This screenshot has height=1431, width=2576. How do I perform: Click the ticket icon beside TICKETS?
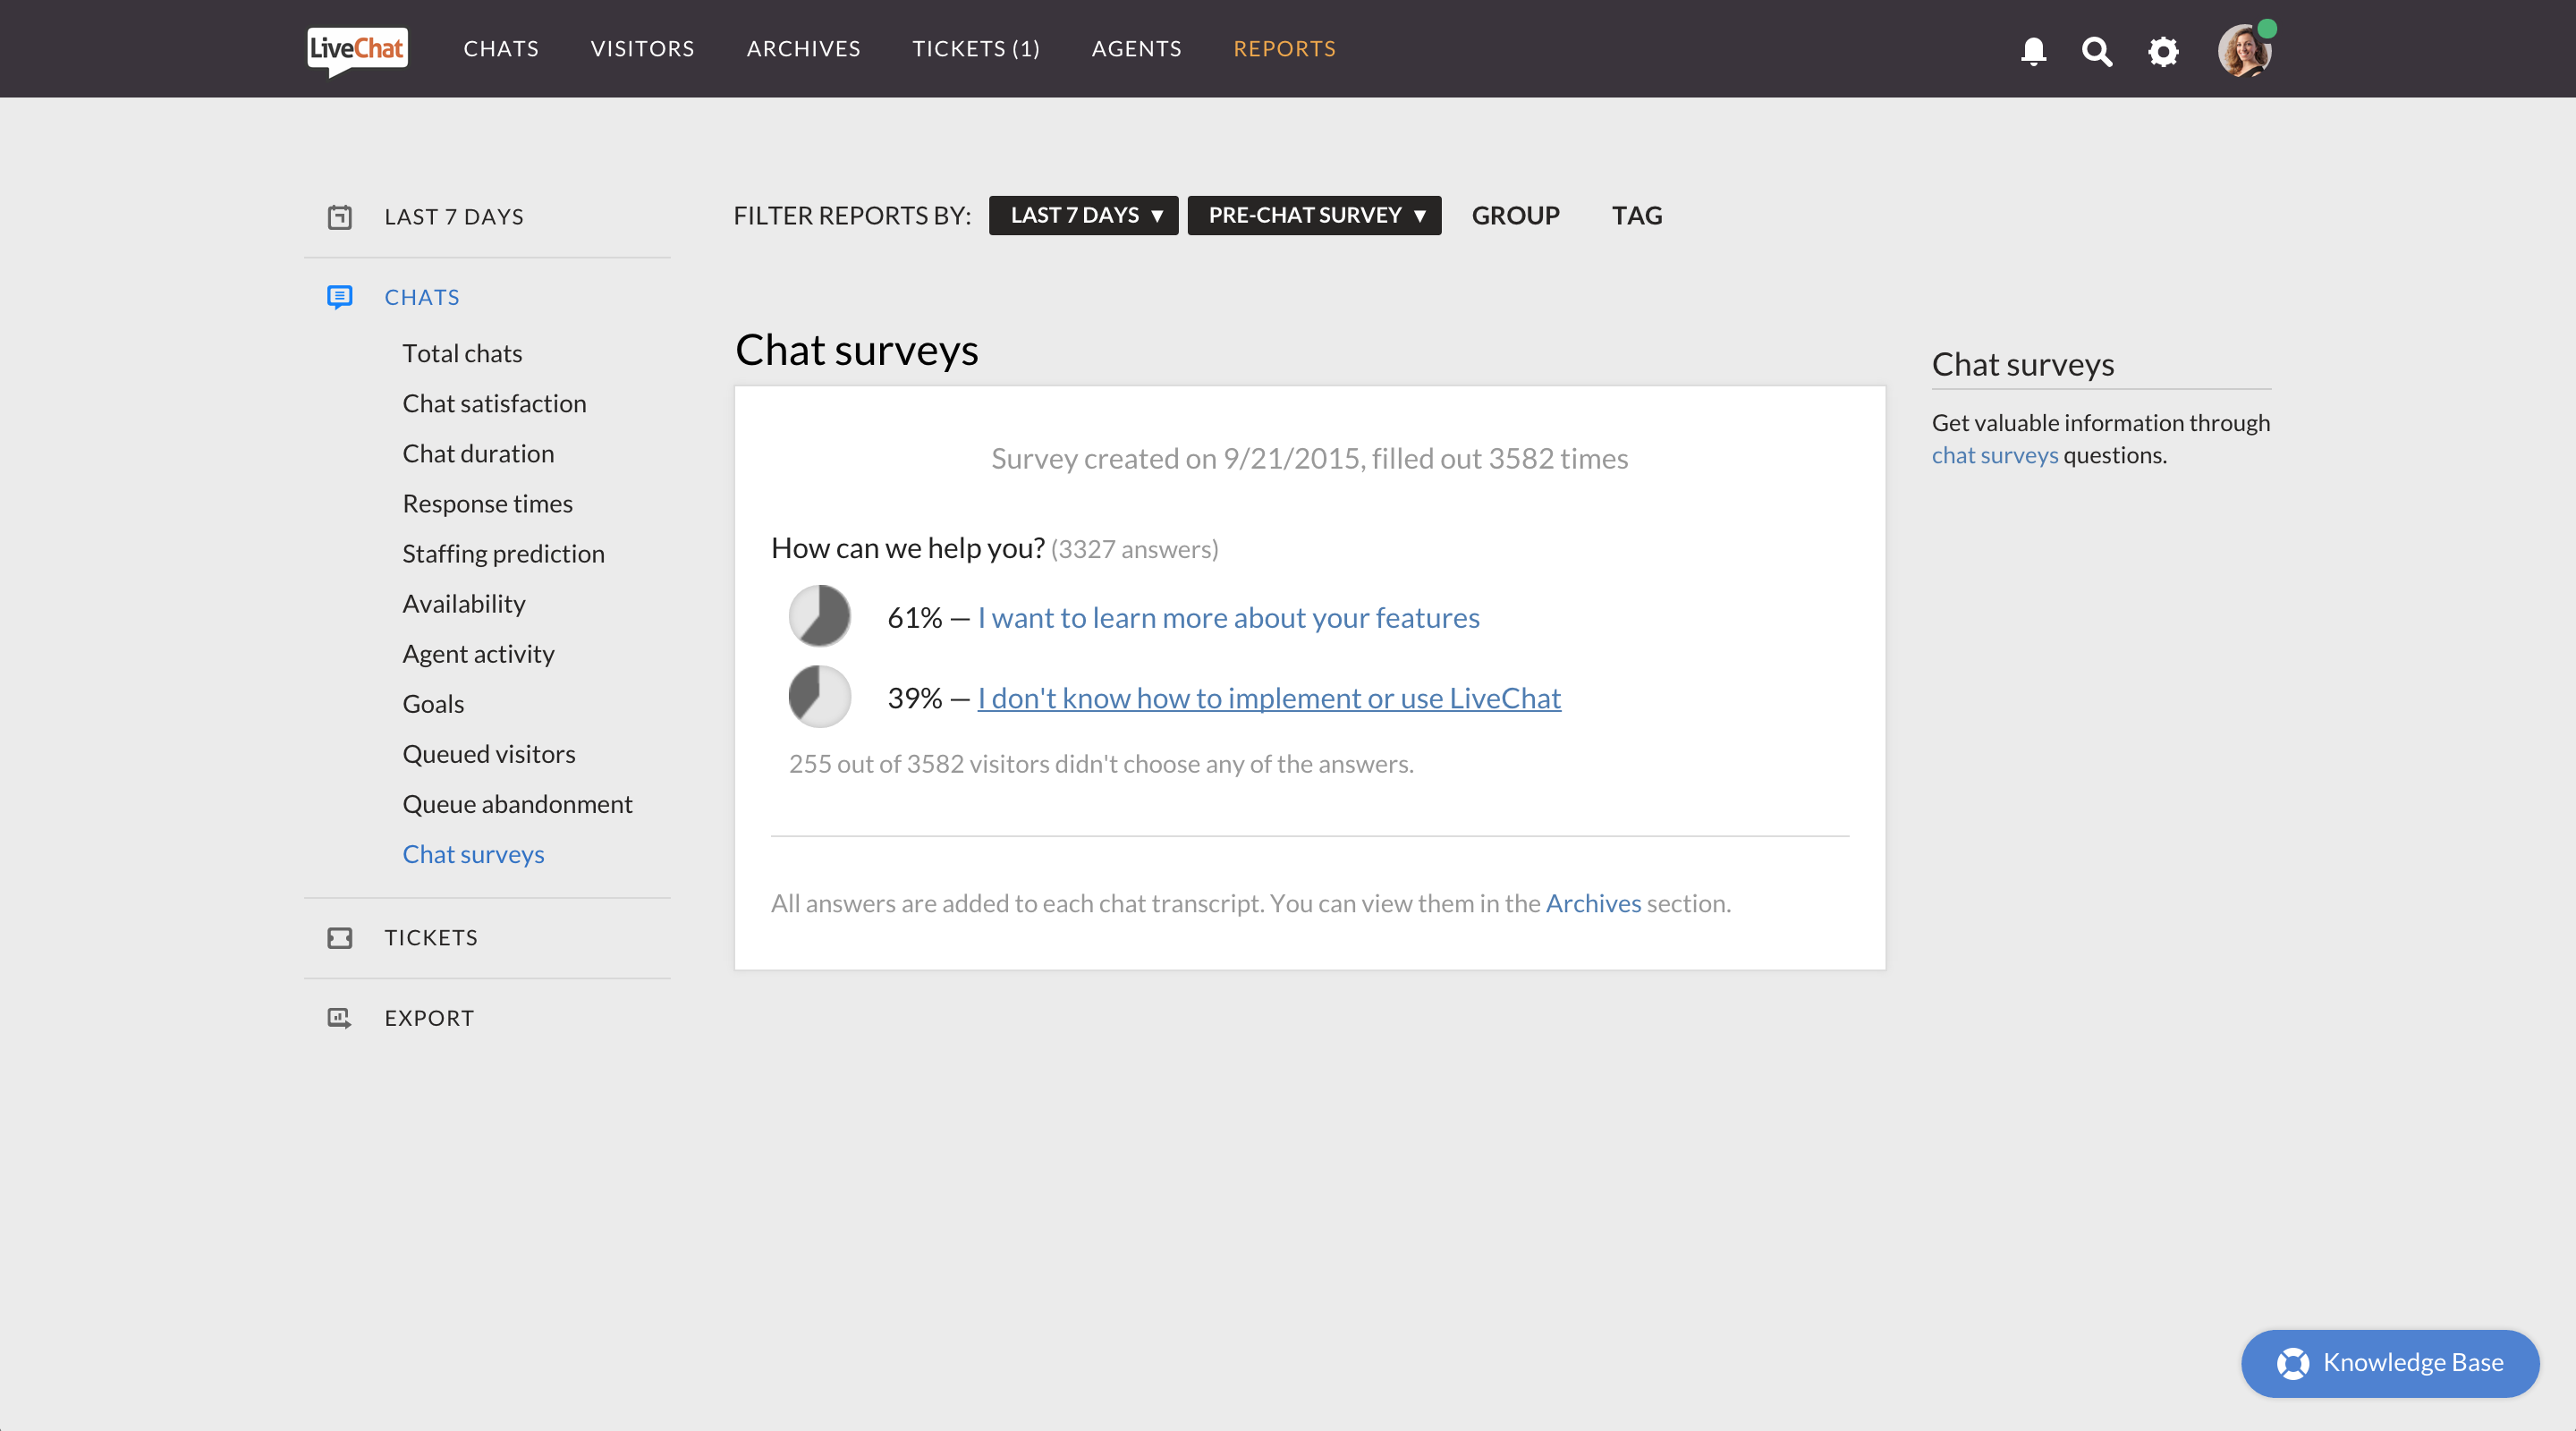click(340, 938)
